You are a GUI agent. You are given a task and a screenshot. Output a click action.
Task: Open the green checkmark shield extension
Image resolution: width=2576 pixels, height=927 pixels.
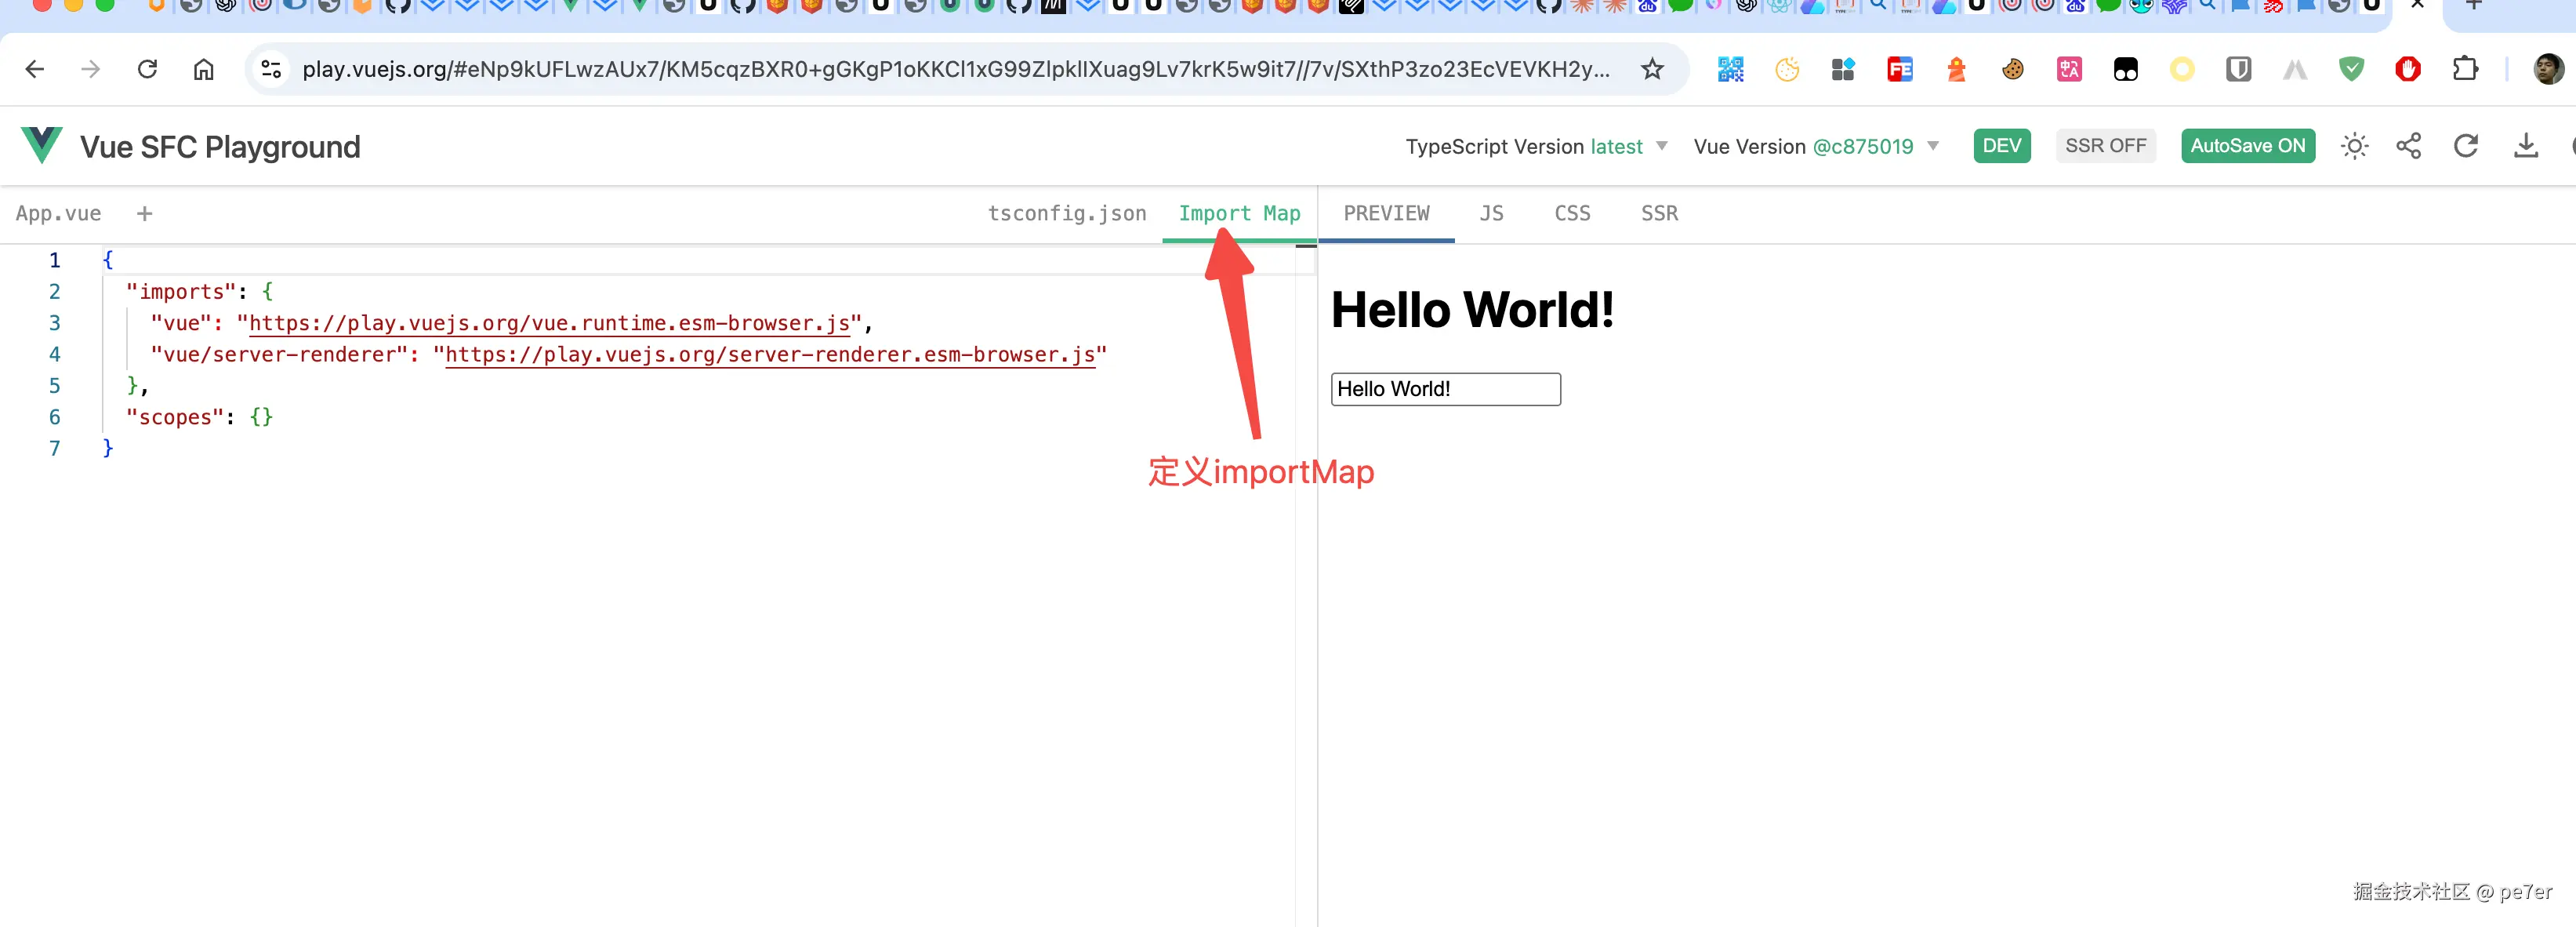(x=2352, y=69)
